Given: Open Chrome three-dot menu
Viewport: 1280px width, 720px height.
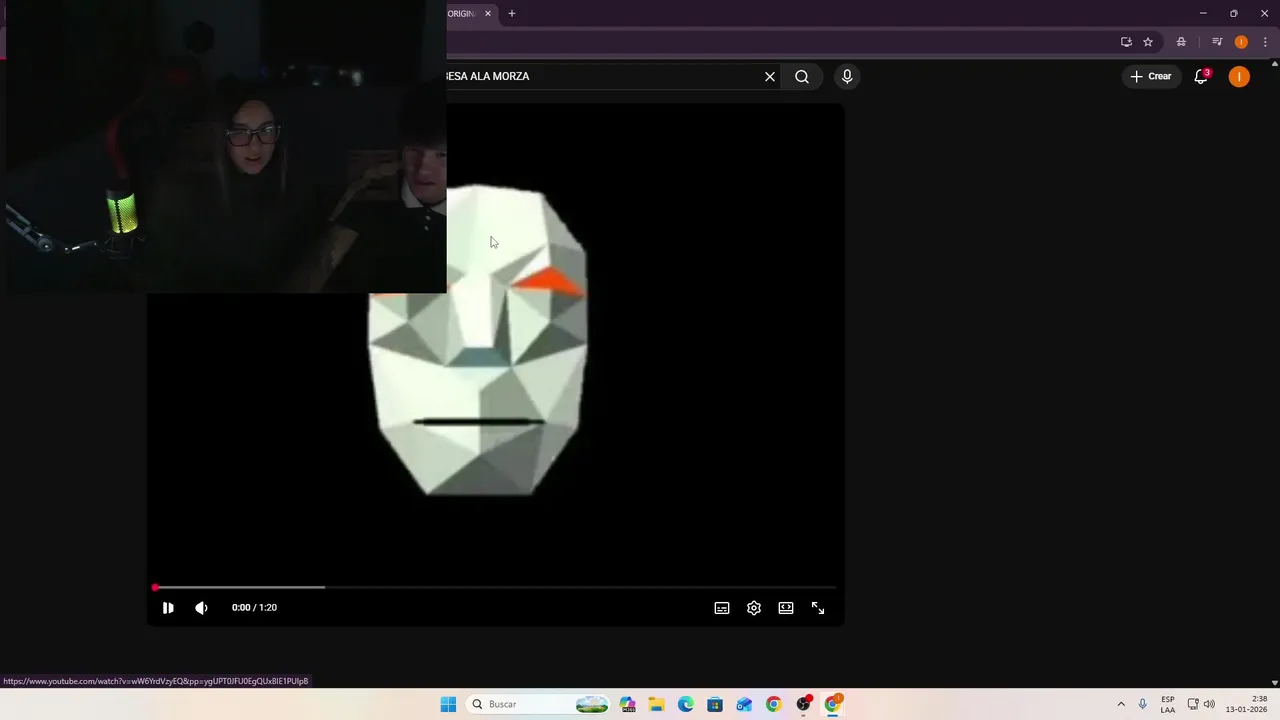Looking at the screenshot, I should 1265,42.
